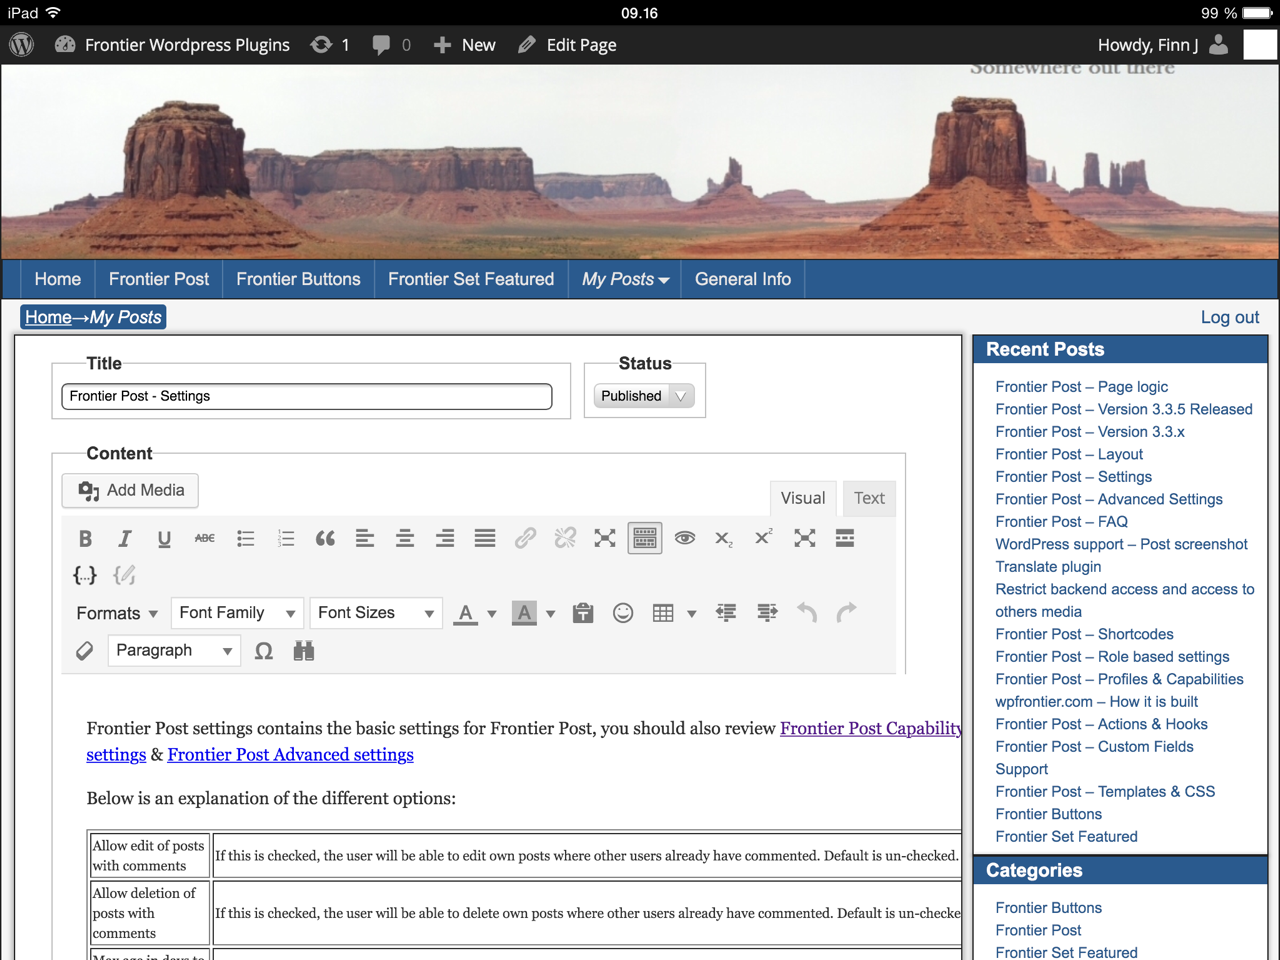Toggle the toolbar kitchen sink button
Screen dimensions: 1280x960
point(645,539)
